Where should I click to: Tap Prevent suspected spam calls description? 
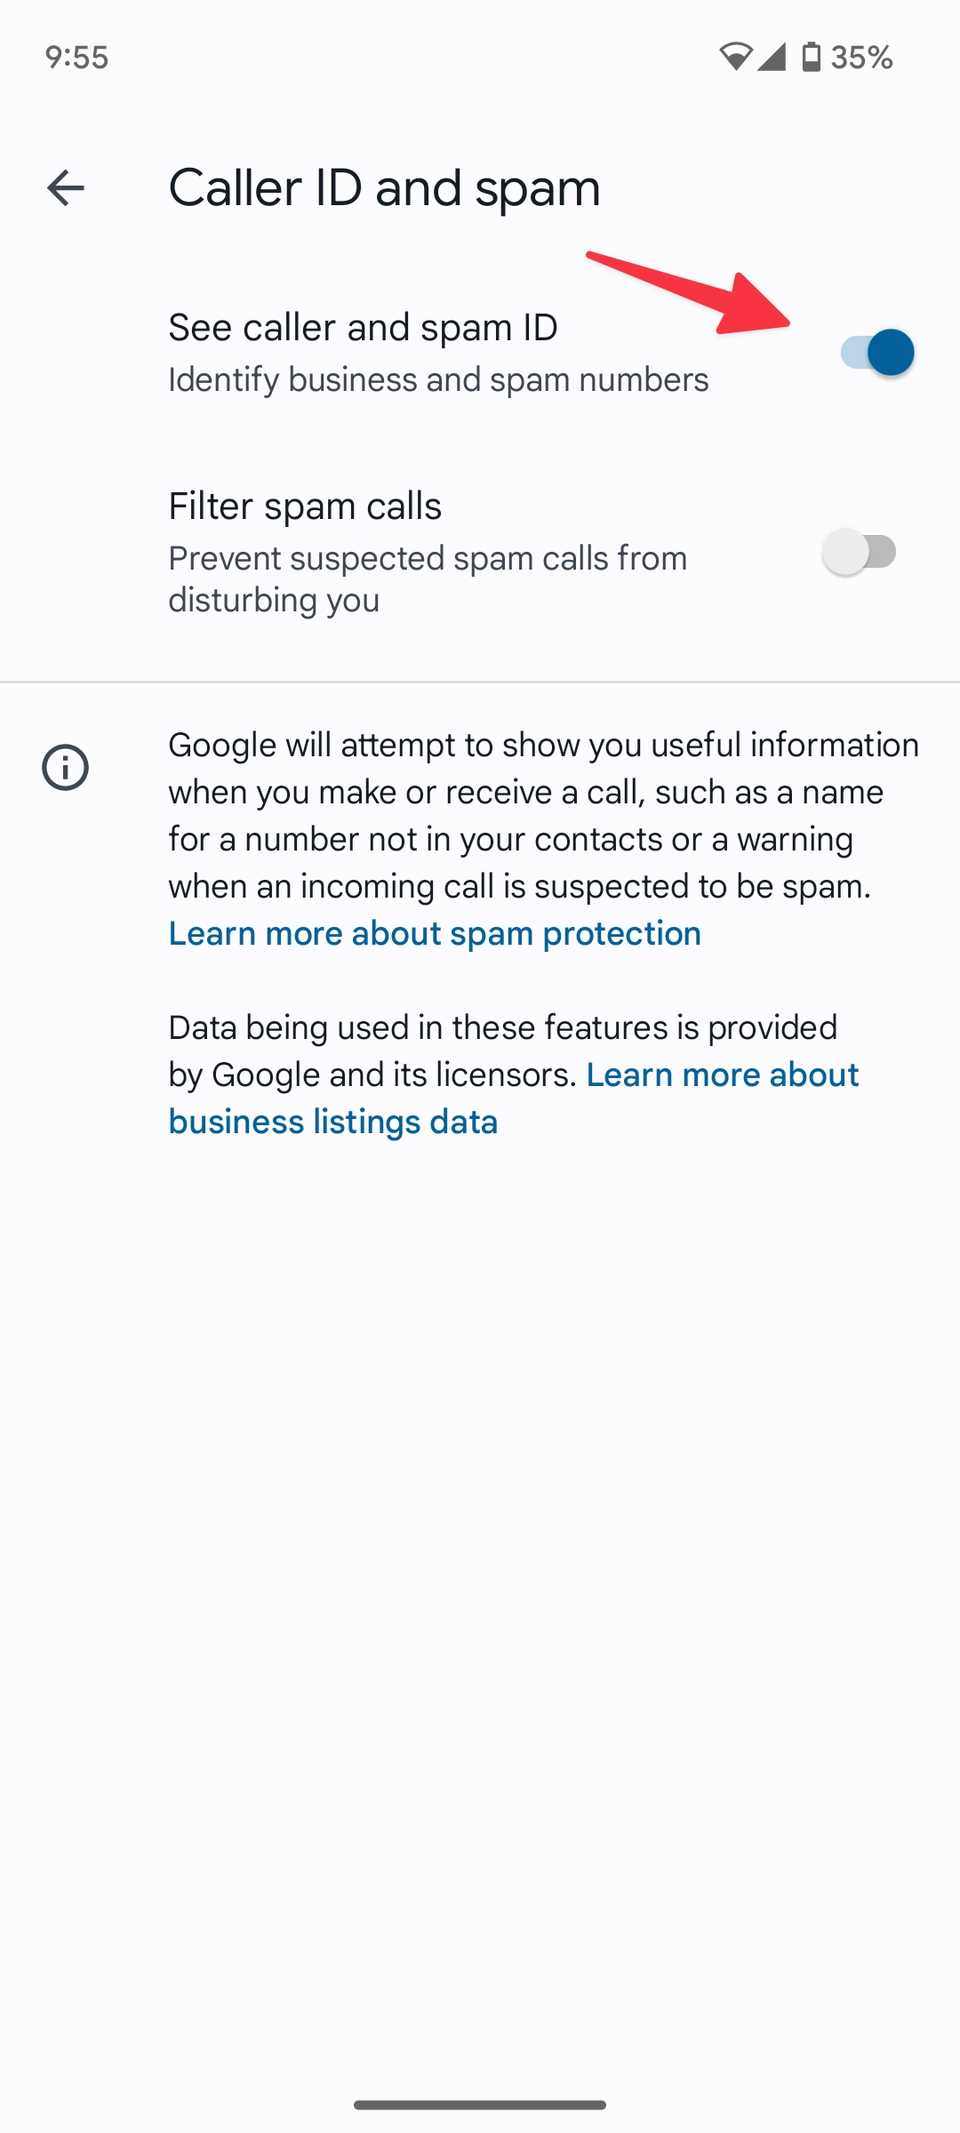point(427,578)
